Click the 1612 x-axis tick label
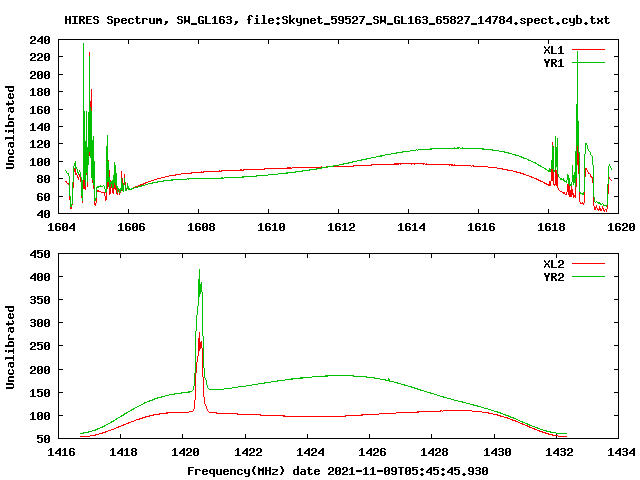The image size is (640, 480). coord(341,227)
